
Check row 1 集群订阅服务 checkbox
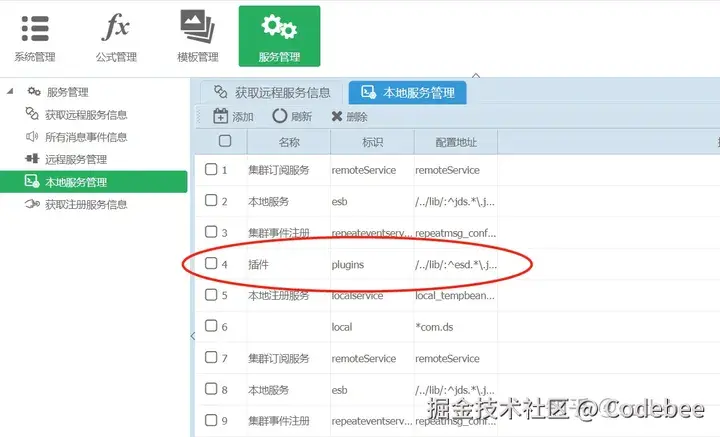pyautogui.click(x=211, y=169)
